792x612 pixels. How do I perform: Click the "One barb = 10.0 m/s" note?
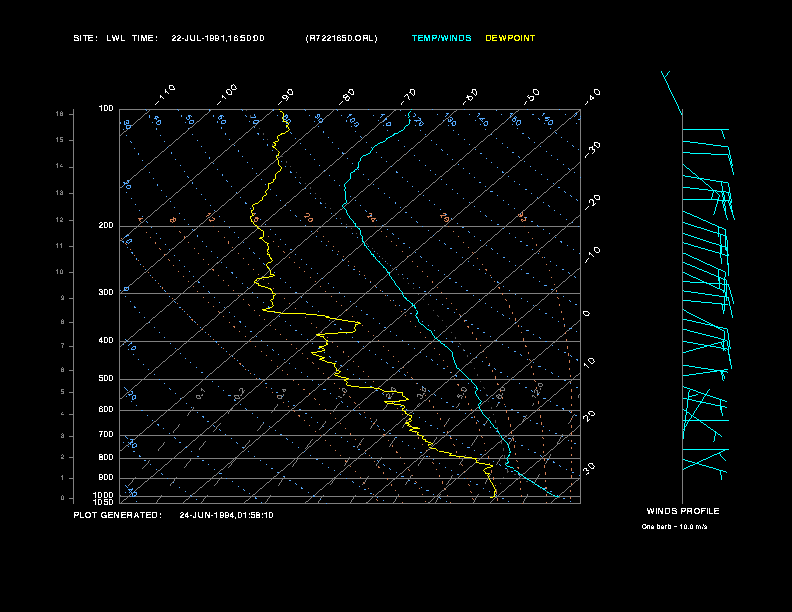674,527
